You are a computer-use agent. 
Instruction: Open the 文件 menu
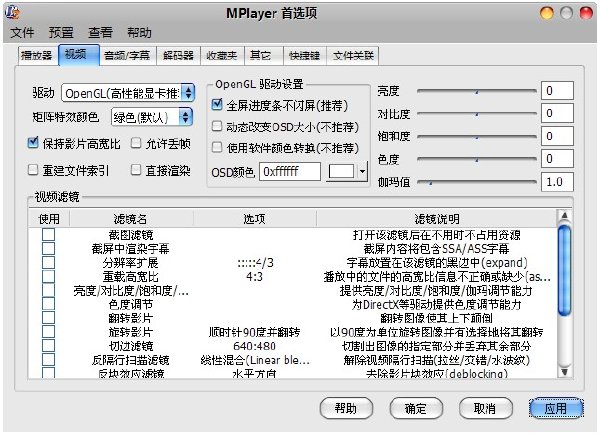click(22, 33)
